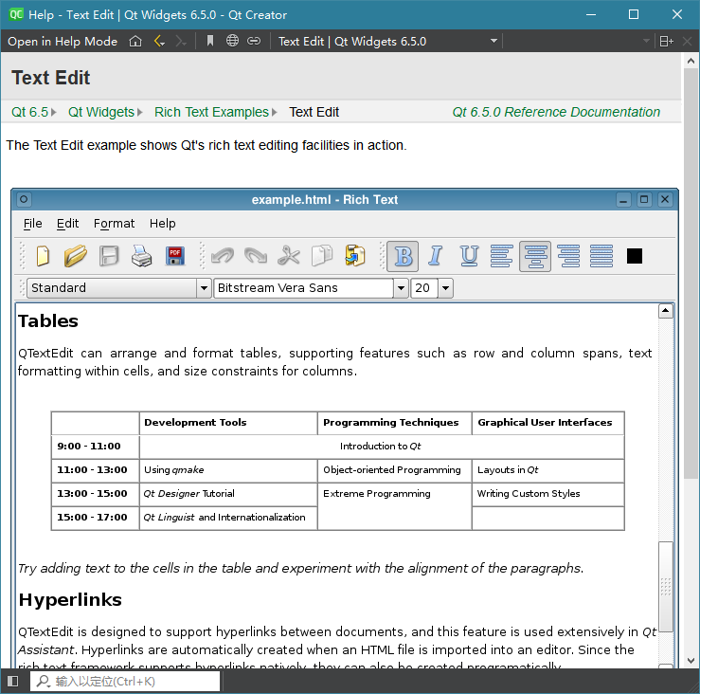Click the Copy pages icon

tap(322, 256)
